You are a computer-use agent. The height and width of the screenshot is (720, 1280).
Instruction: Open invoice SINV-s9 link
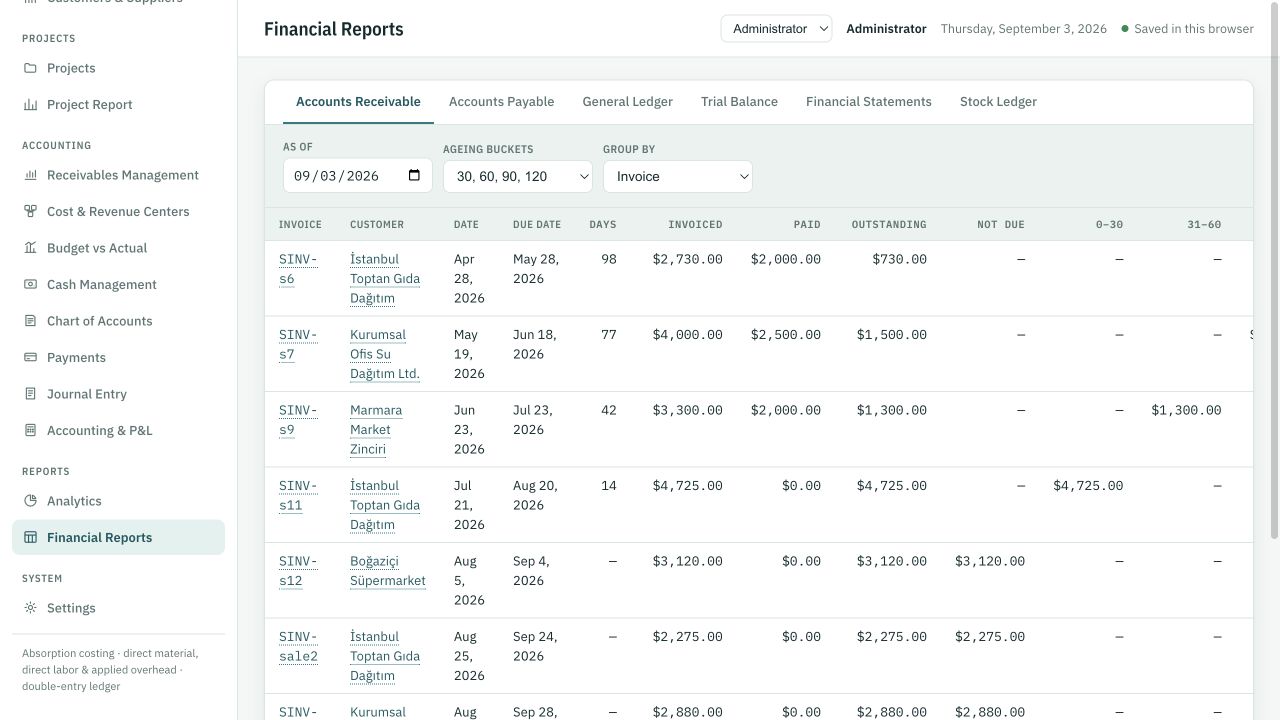(x=298, y=420)
